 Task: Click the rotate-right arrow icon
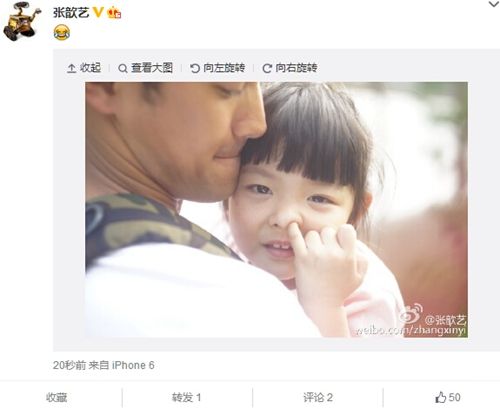267,68
